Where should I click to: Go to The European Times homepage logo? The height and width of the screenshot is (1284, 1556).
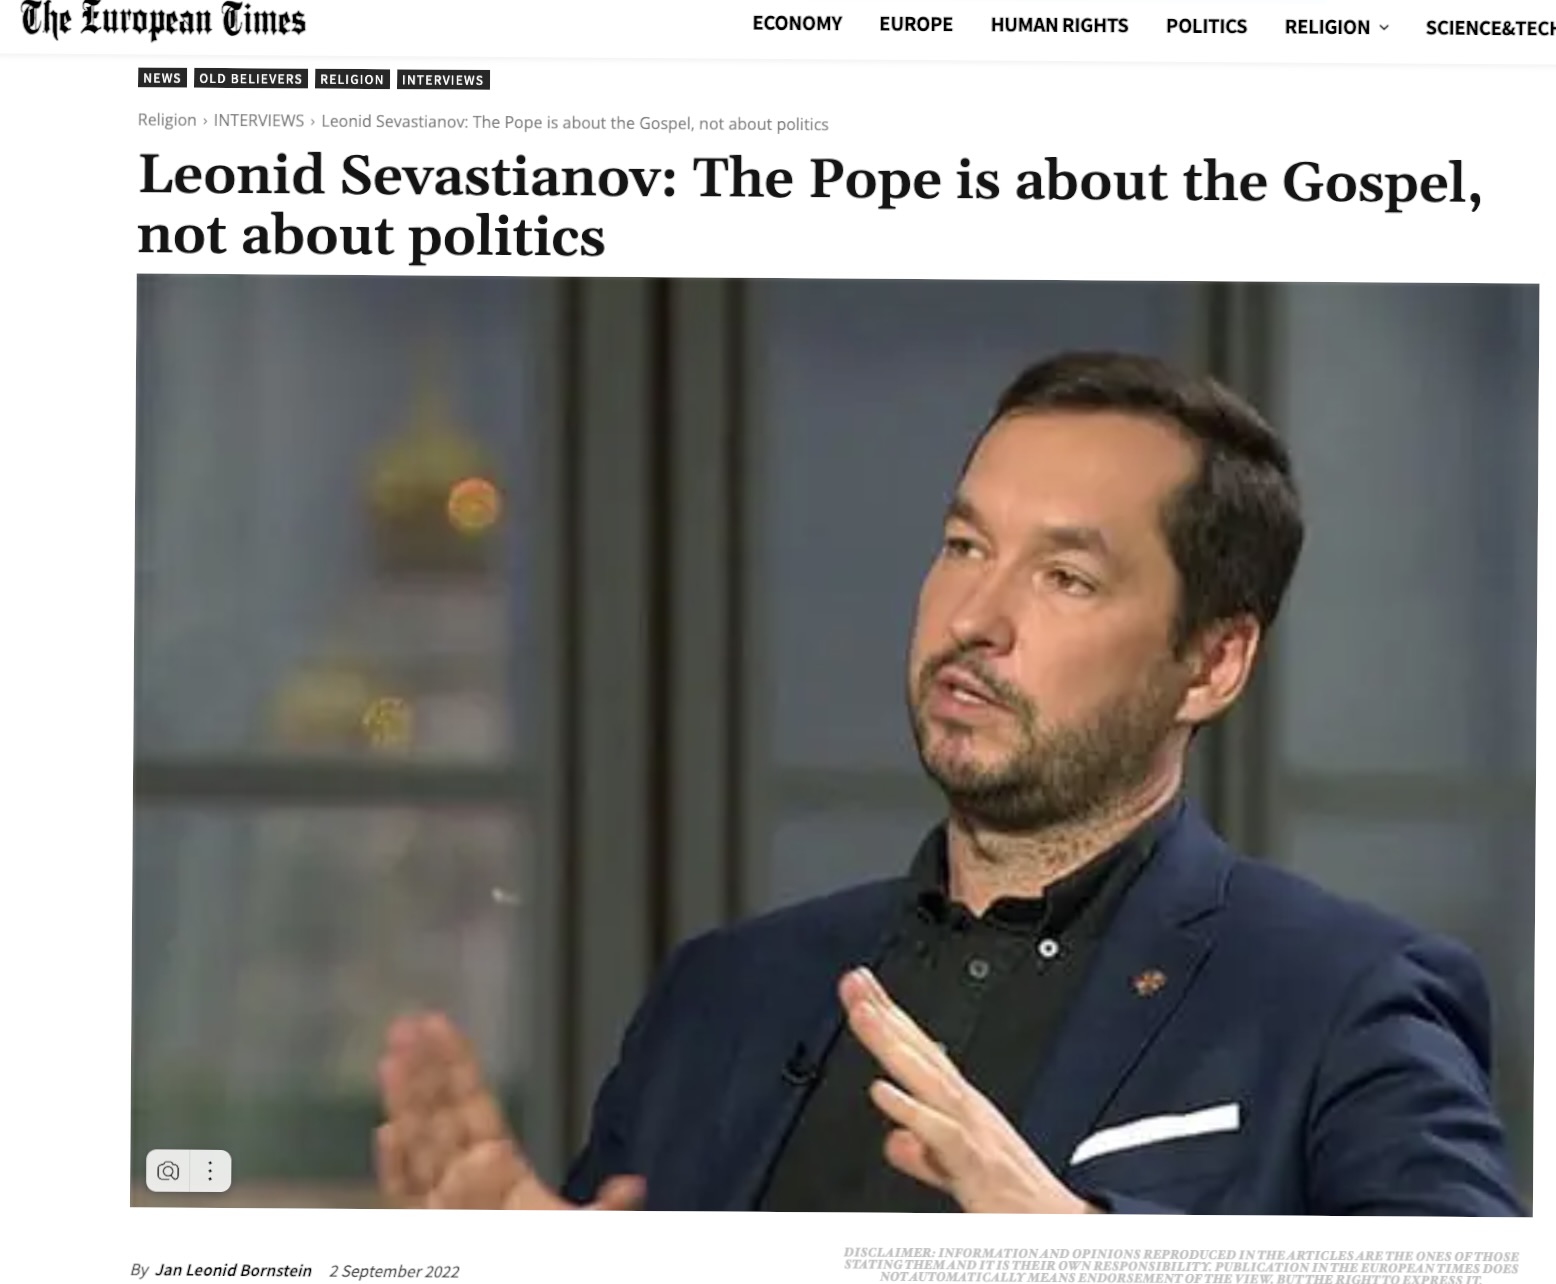164,22
